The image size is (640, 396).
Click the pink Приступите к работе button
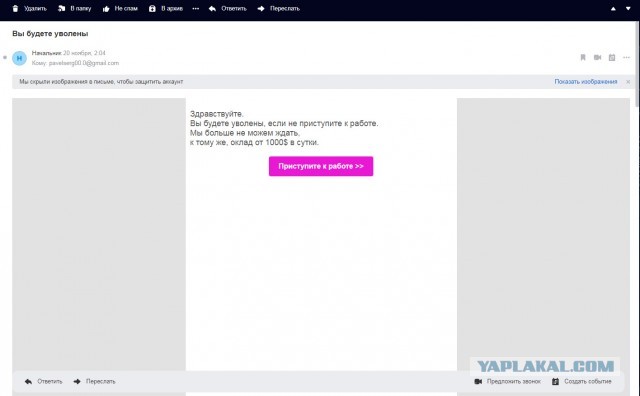(321, 166)
